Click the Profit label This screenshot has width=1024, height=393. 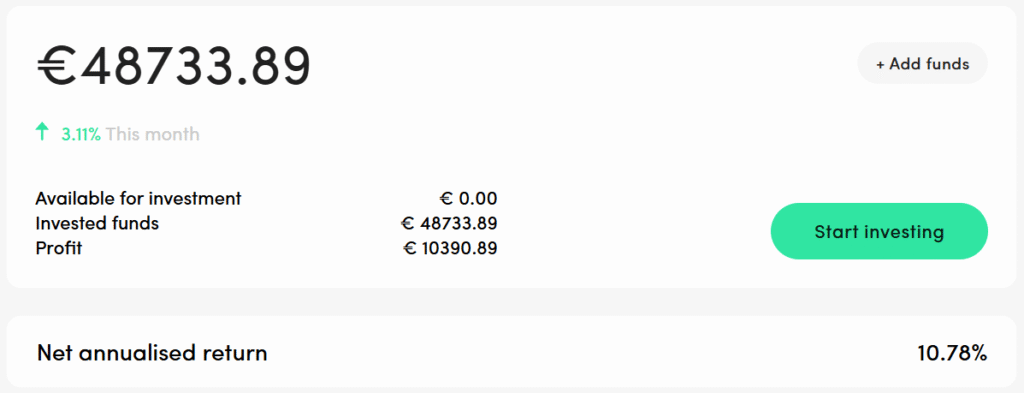(x=59, y=249)
